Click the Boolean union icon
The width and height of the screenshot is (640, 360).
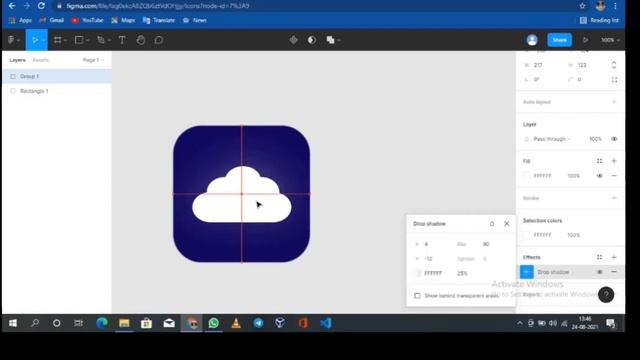click(x=330, y=40)
